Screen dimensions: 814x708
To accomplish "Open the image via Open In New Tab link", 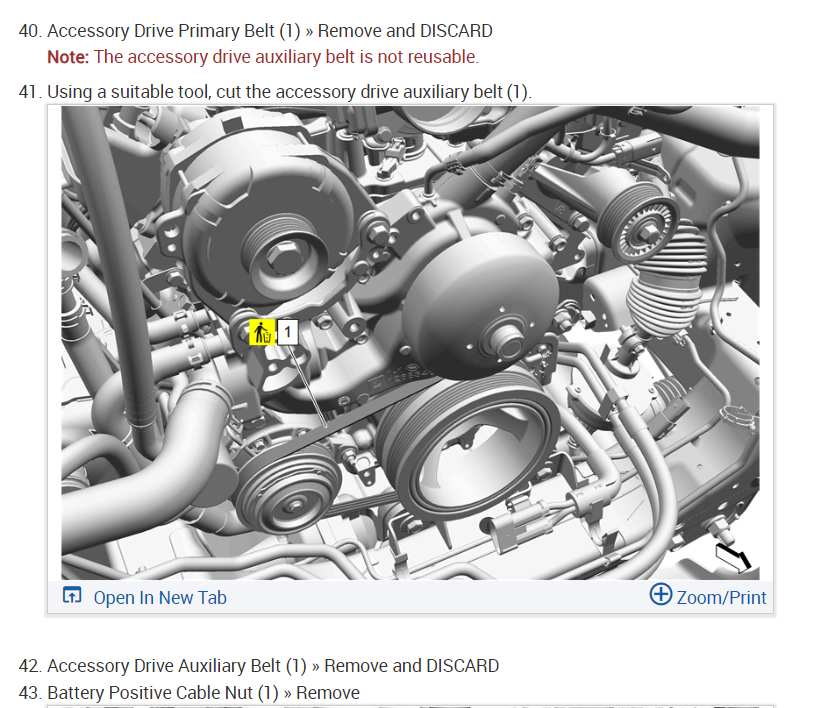I will pyautogui.click(x=160, y=597).
